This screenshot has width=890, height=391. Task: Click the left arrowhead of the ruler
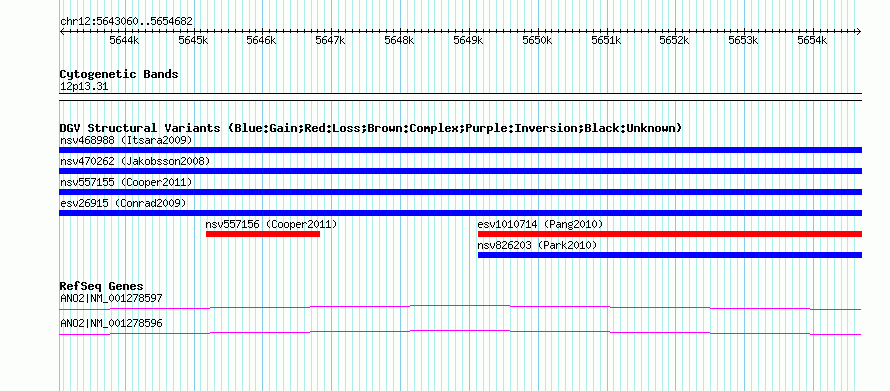pos(62,32)
